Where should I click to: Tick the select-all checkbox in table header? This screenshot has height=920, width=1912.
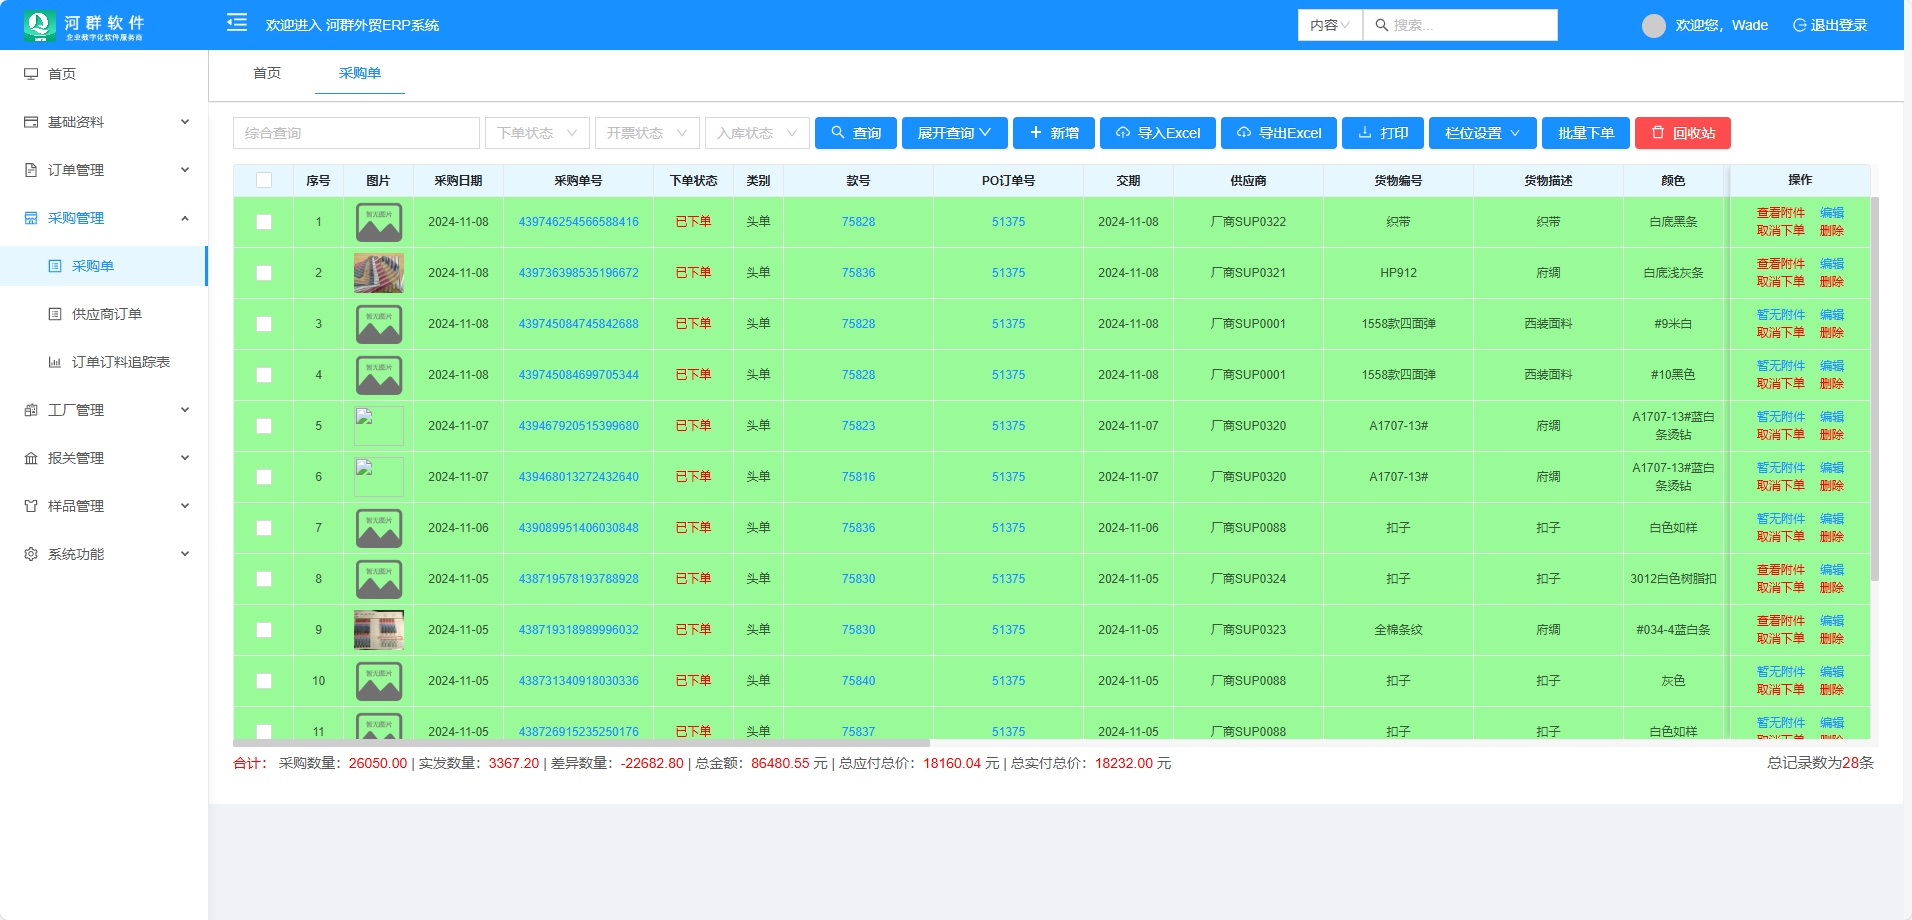click(x=264, y=180)
